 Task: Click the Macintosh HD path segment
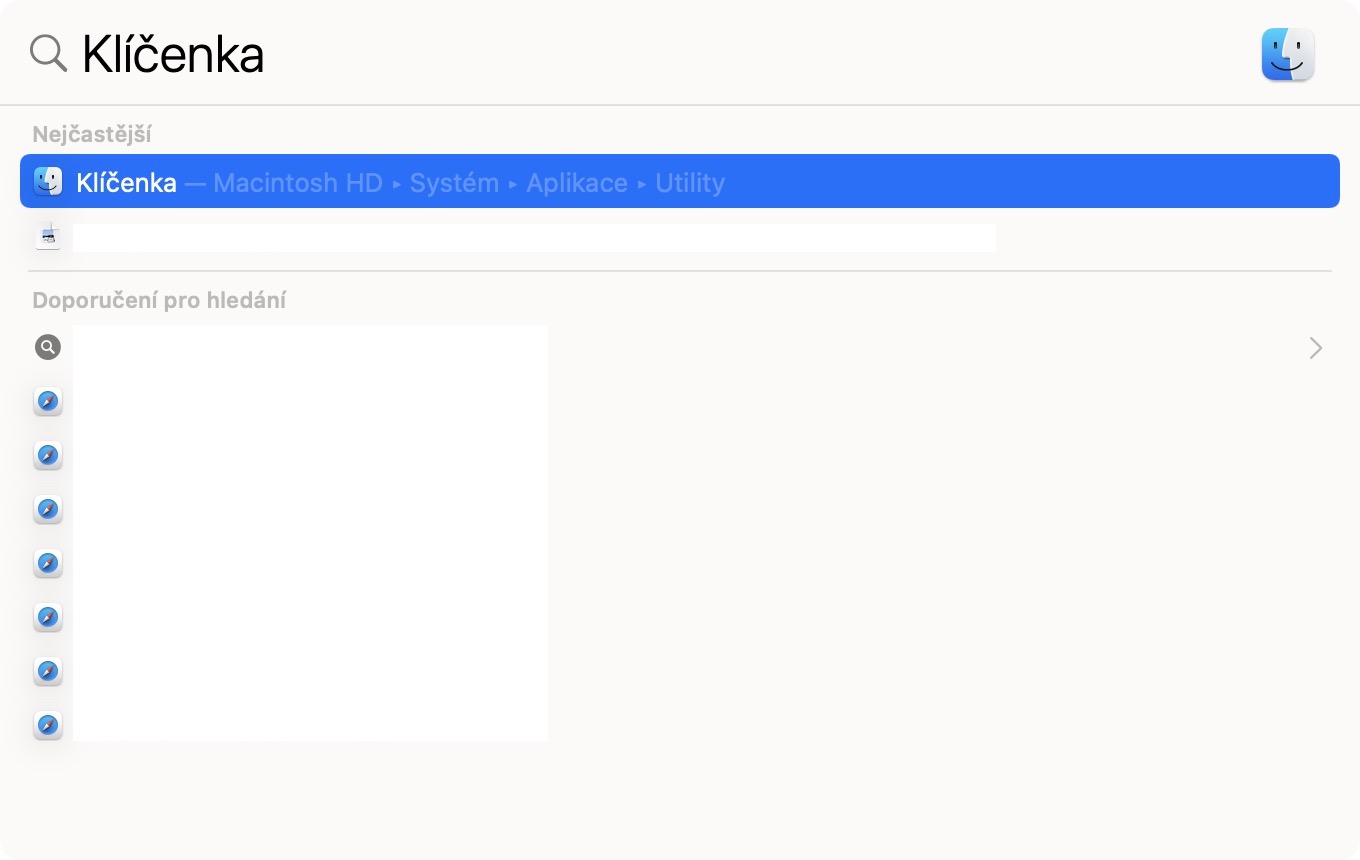pos(297,183)
